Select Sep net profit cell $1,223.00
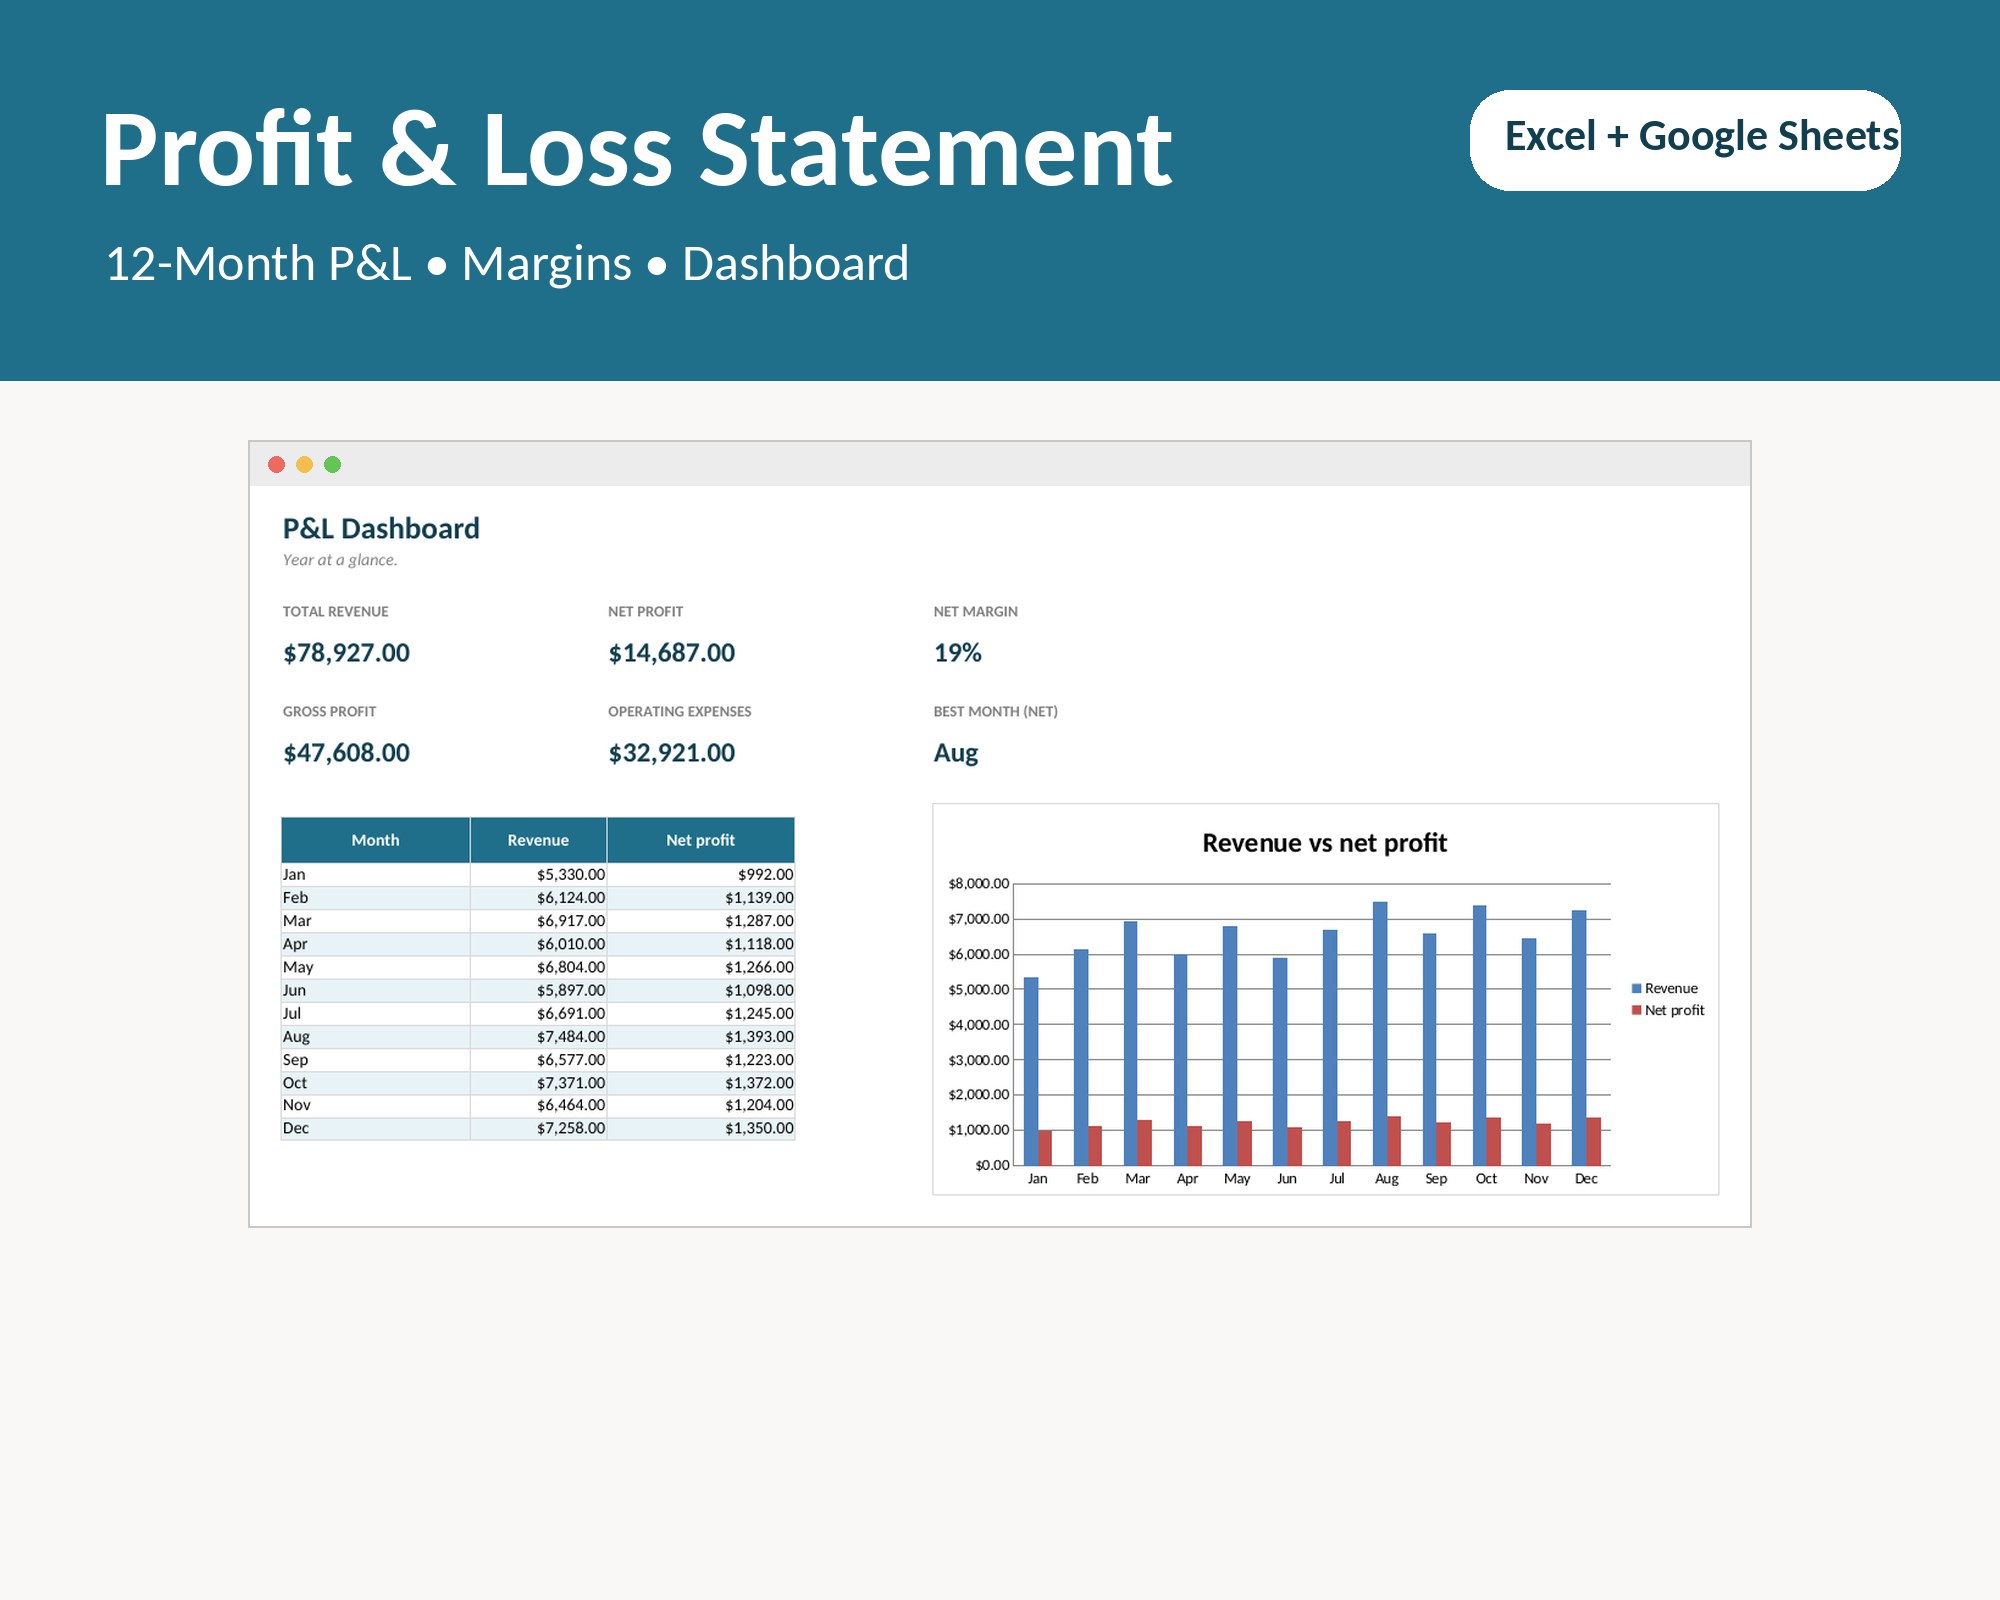This screenshot has height=1600, width=2000. [x=700, y=1060]
